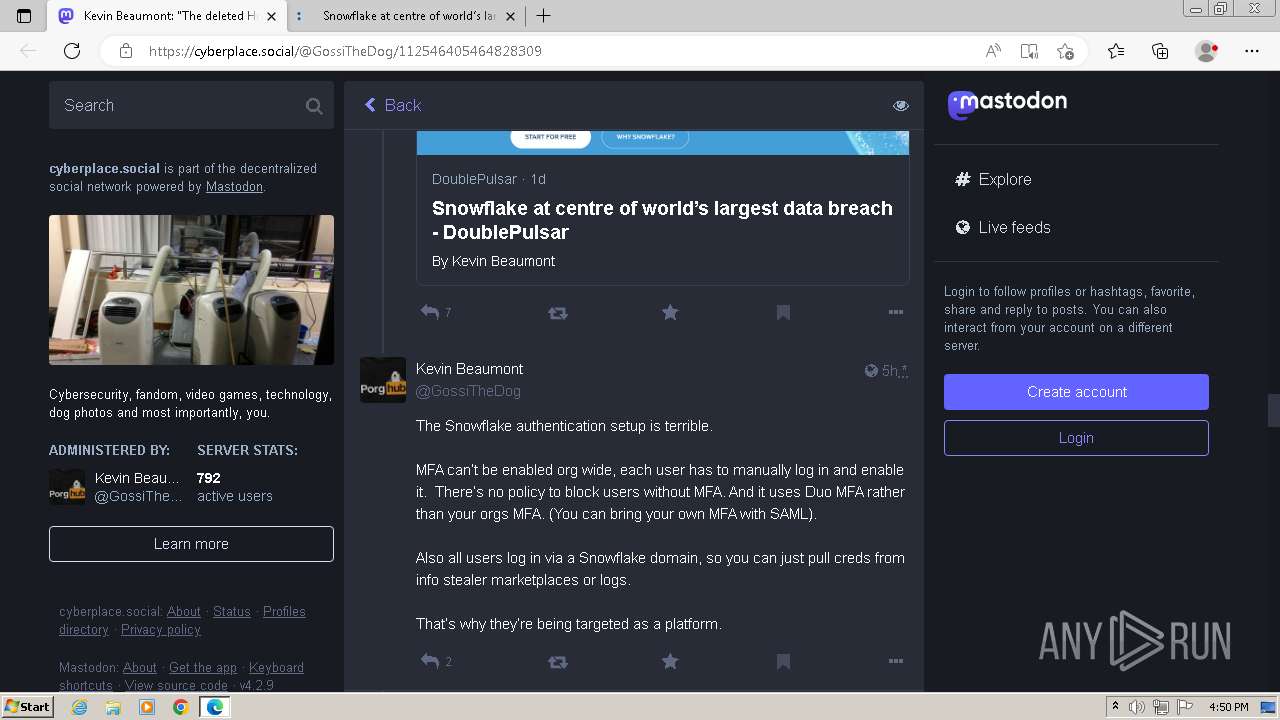Screen dimensions: 1280x720
Task: Launch Chrome from taskbar
Action: click(x=180, y=707)
